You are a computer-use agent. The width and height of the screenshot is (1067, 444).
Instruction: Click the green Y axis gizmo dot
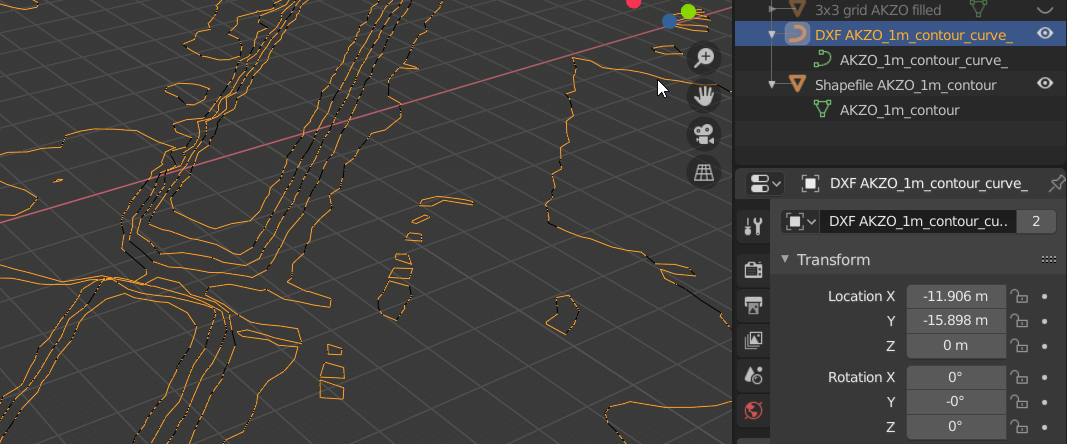click(688, 12)
